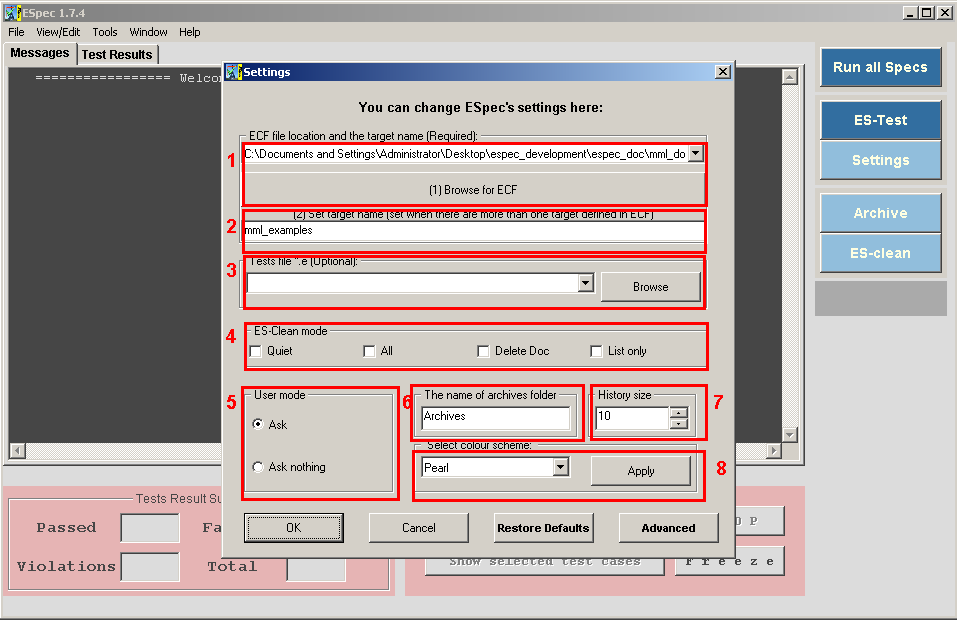
Task: Click the Messages pane scroll left arrow
Action: click(x=18, y=451)
